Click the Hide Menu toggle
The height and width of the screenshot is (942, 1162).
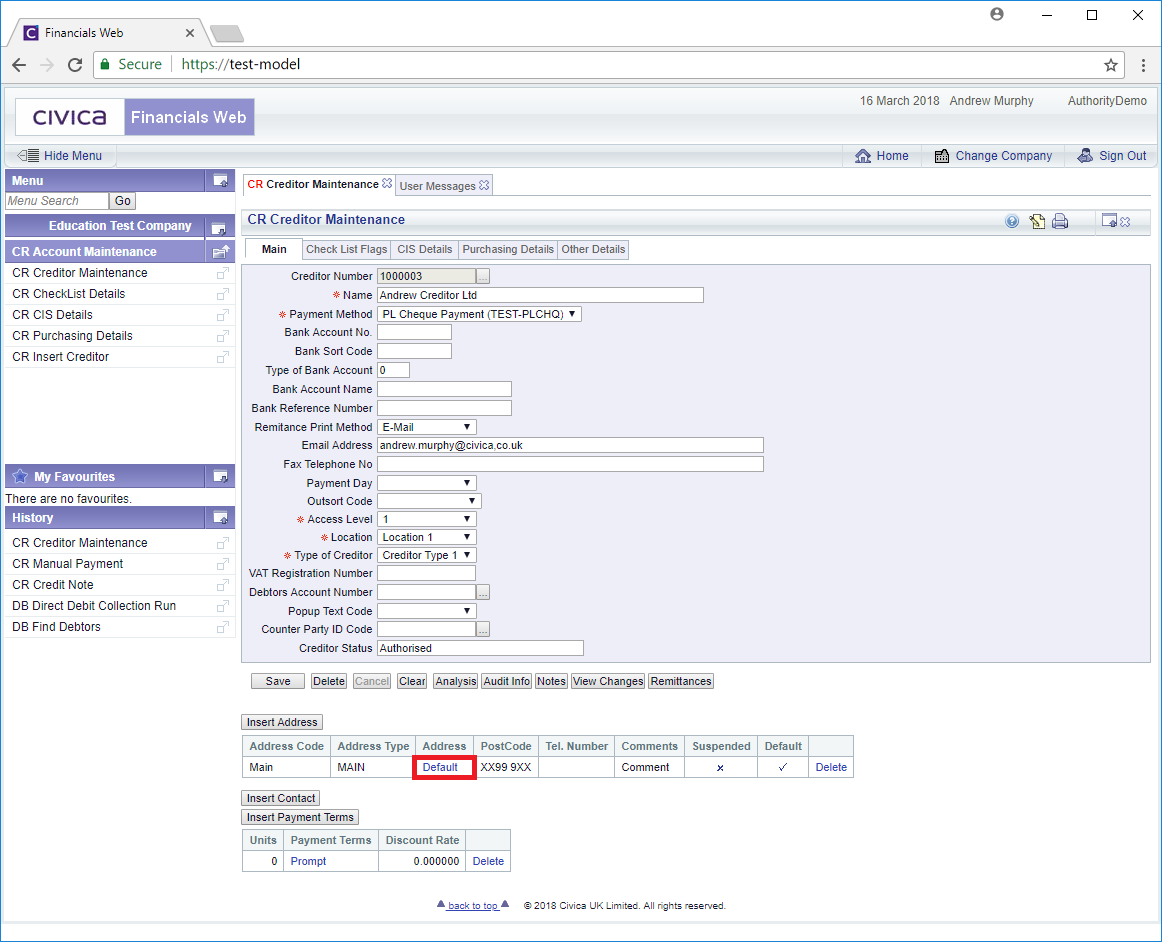[60, 156]
